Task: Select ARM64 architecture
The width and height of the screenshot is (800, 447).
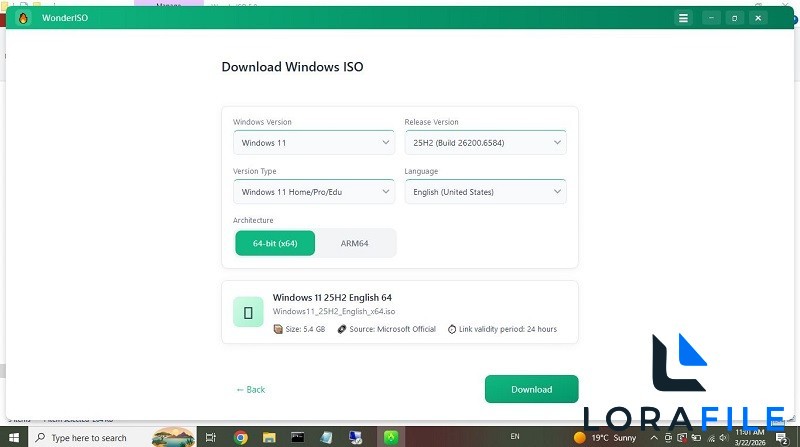Action: click(x=355, y=243)
